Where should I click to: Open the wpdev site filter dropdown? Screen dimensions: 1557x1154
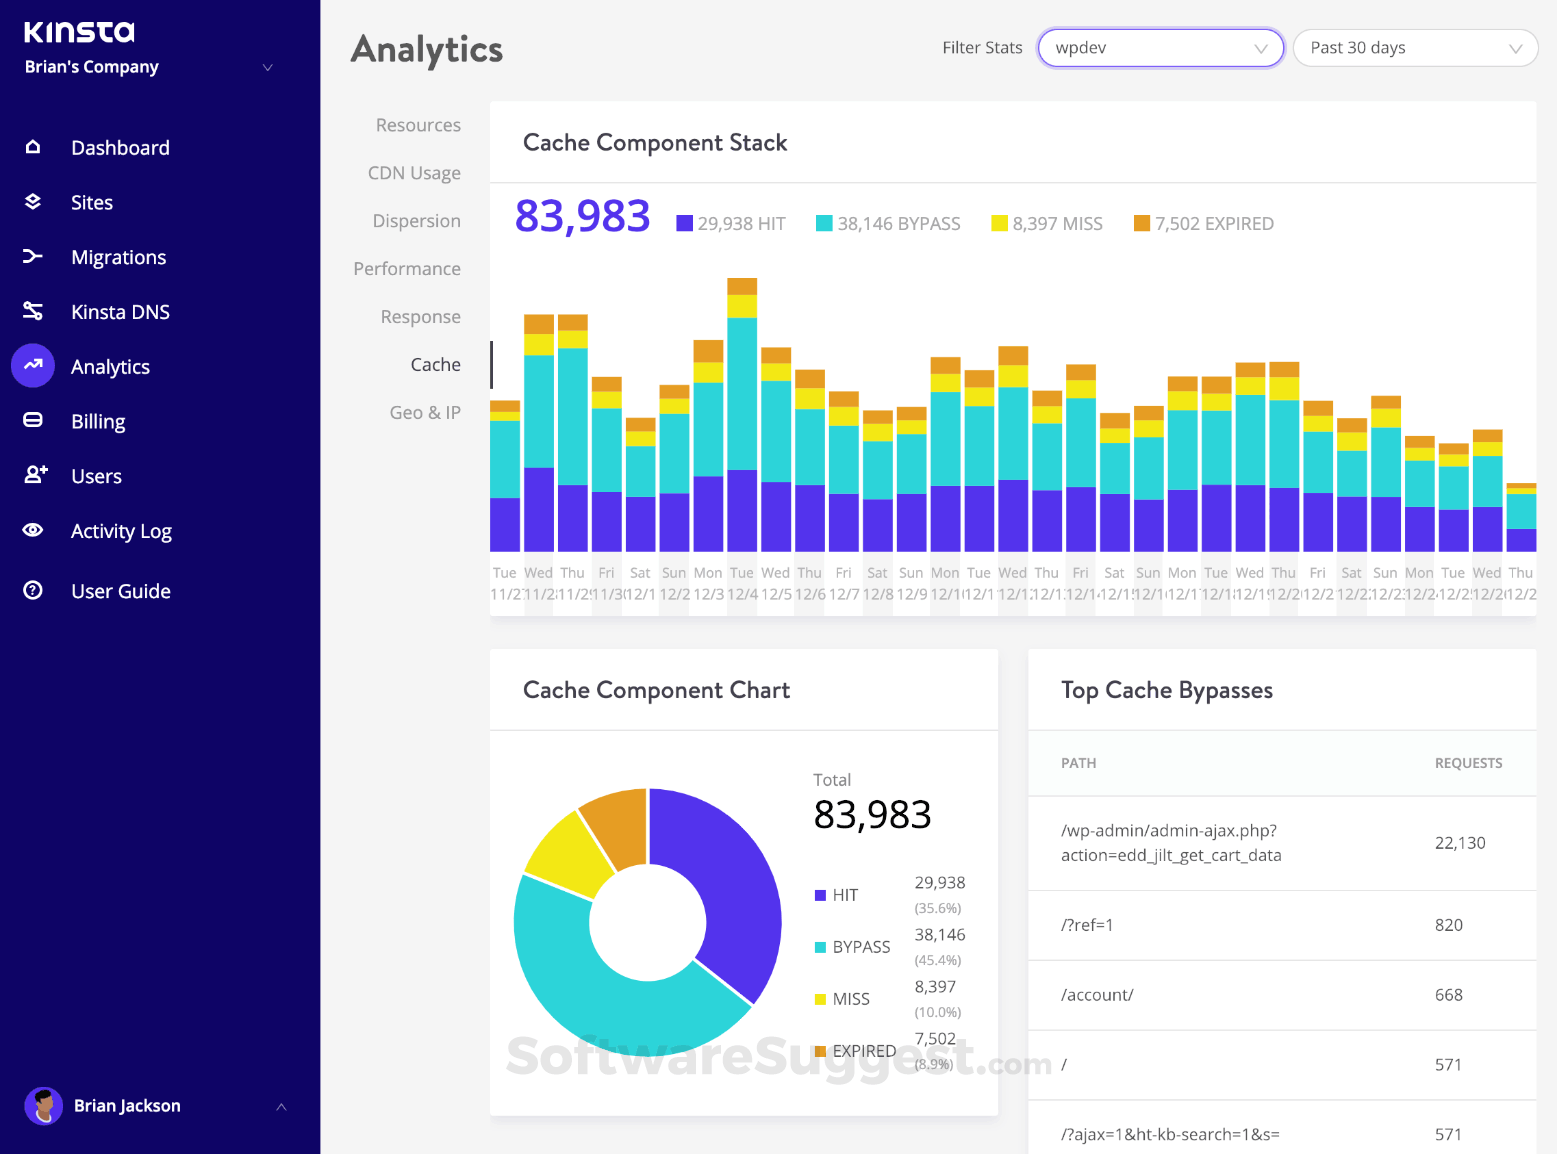point(1159,47)
